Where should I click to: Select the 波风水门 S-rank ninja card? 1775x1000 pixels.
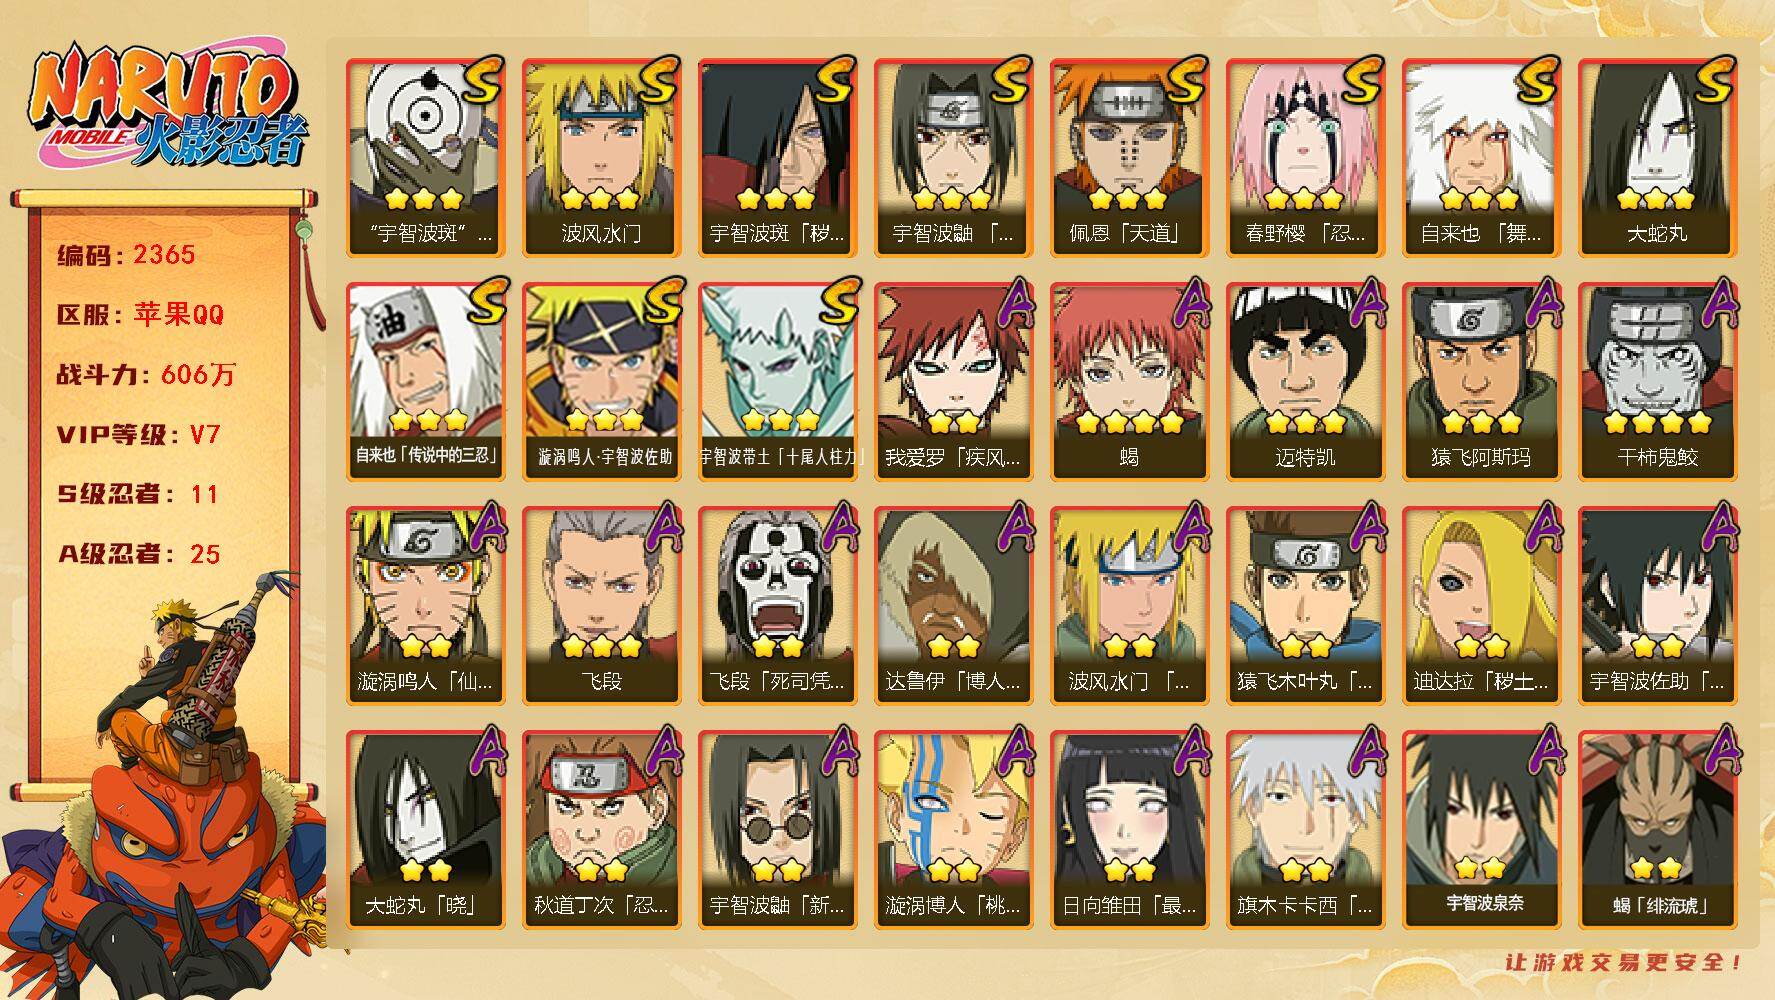click(601, 158)
